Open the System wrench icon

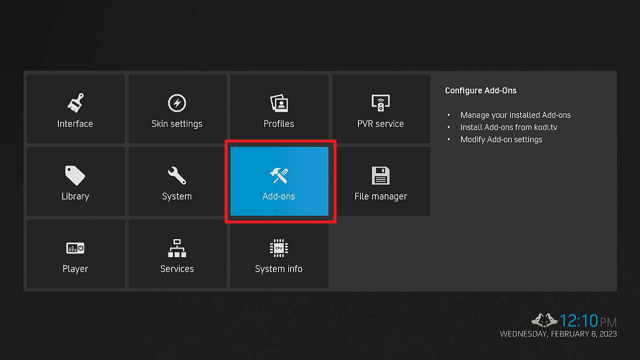pos(177,176)
